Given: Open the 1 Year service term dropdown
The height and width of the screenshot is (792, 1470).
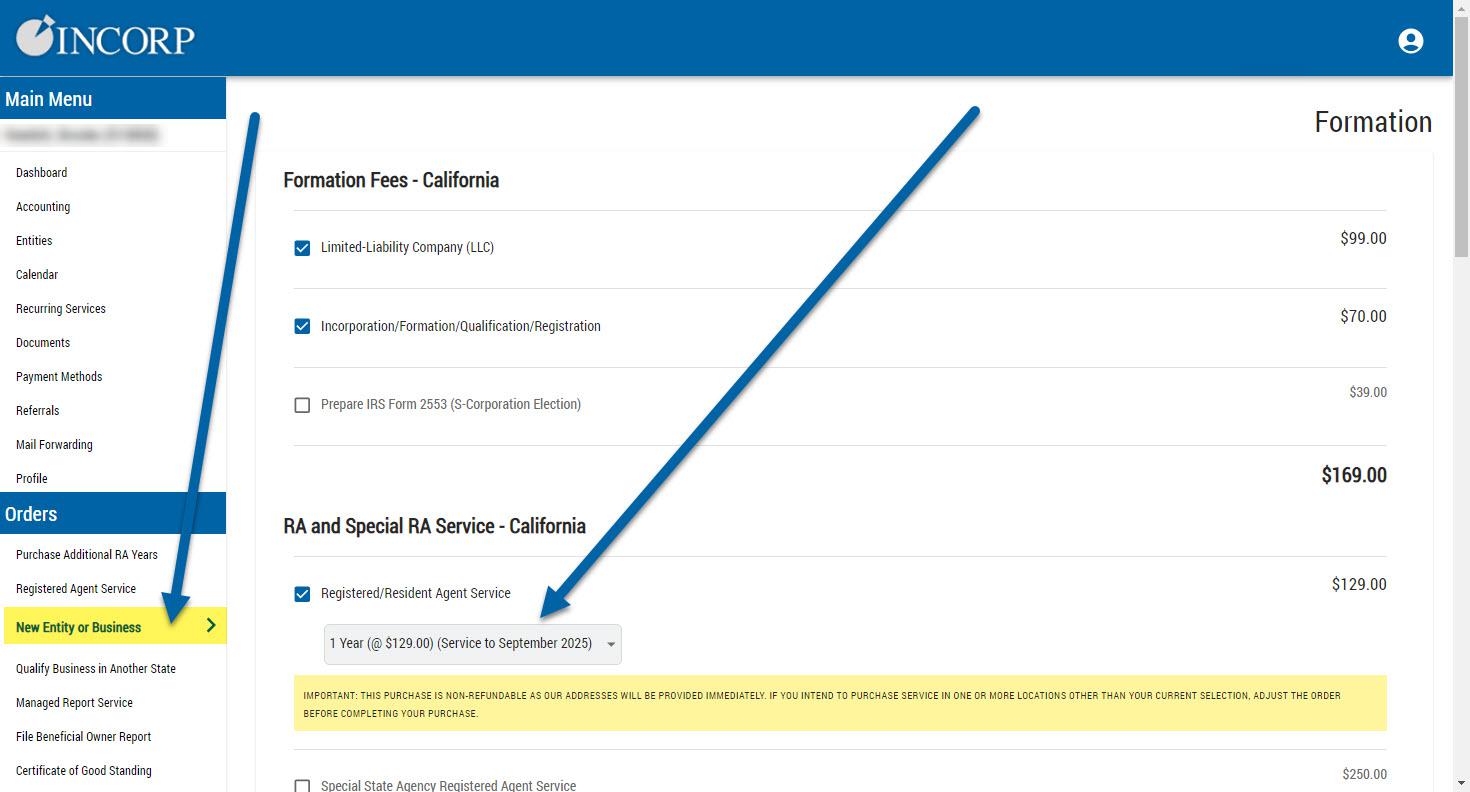Looking at the screenshot, I should [472, 644].
